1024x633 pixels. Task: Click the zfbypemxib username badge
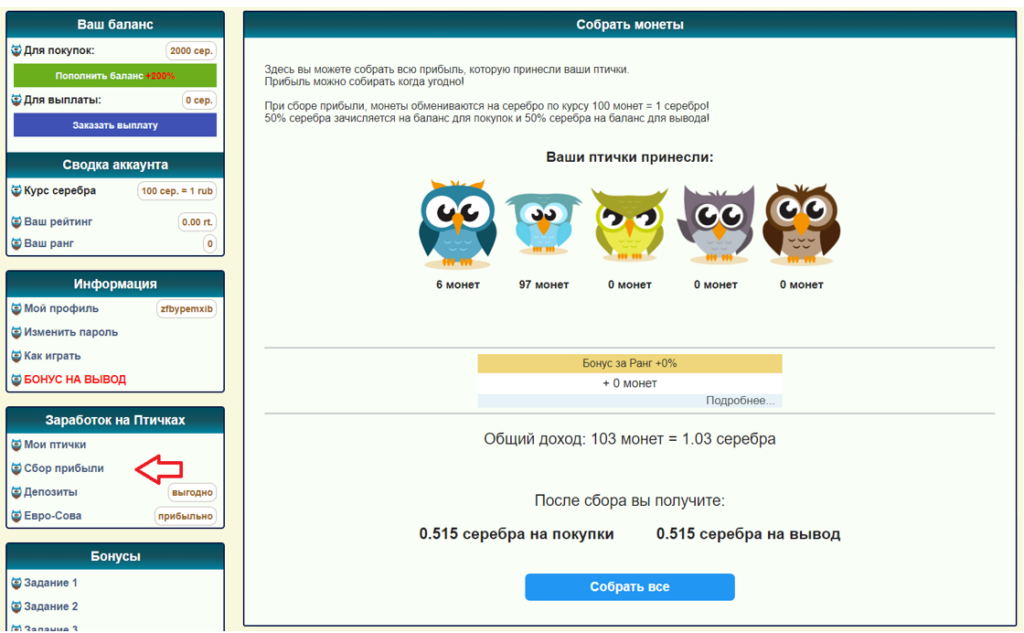point(187,309)
